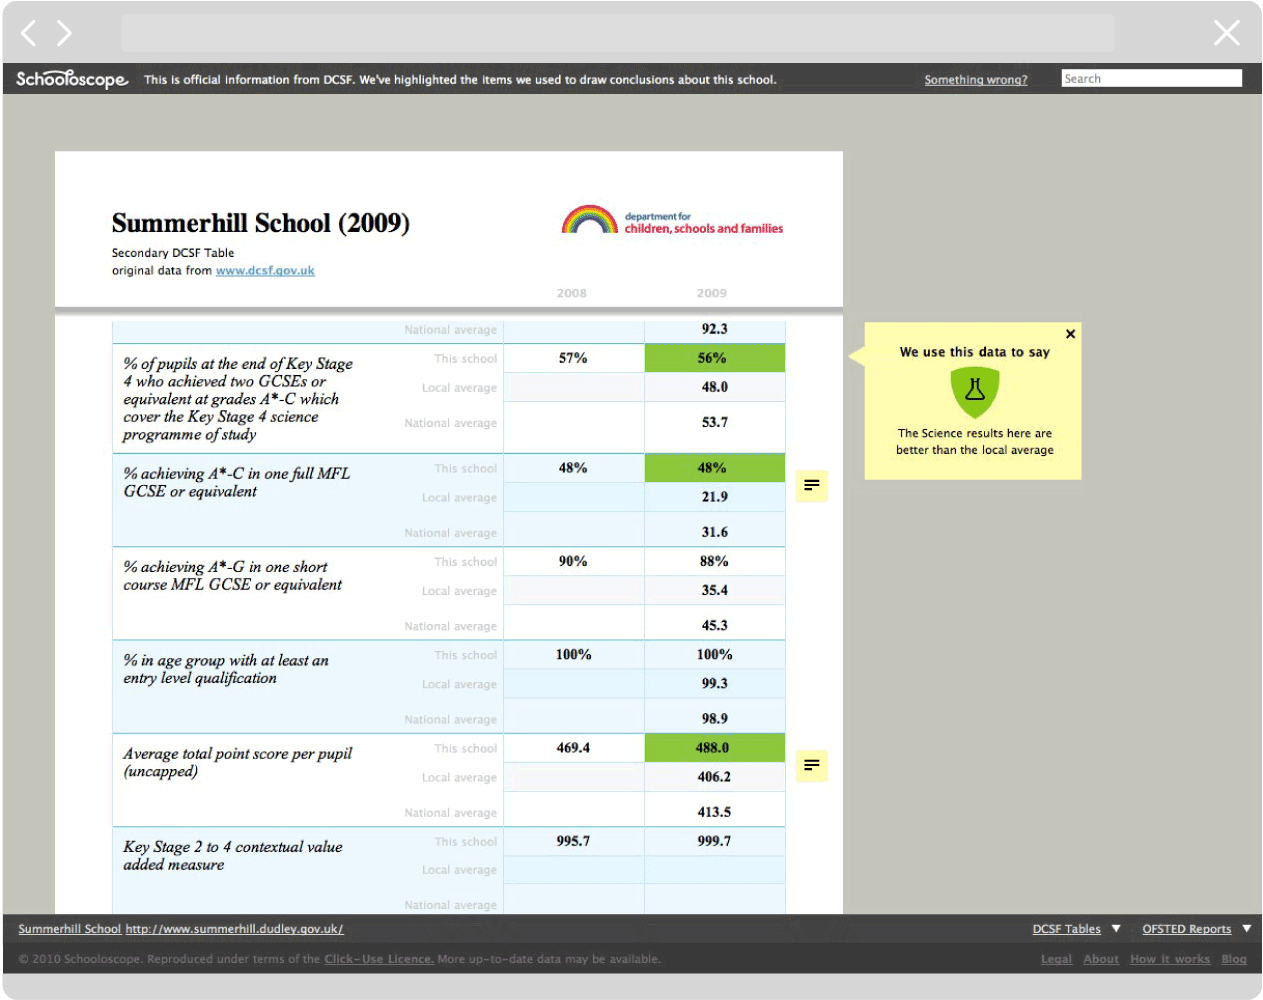Open the 'Something wrong?' link

[976, 80]
